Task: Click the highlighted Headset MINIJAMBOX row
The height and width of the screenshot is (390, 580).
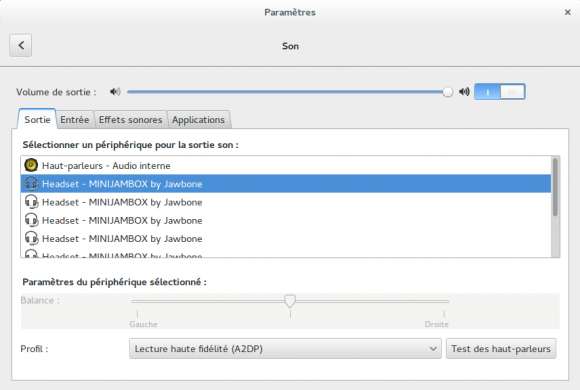Action: tap(286, 184)
